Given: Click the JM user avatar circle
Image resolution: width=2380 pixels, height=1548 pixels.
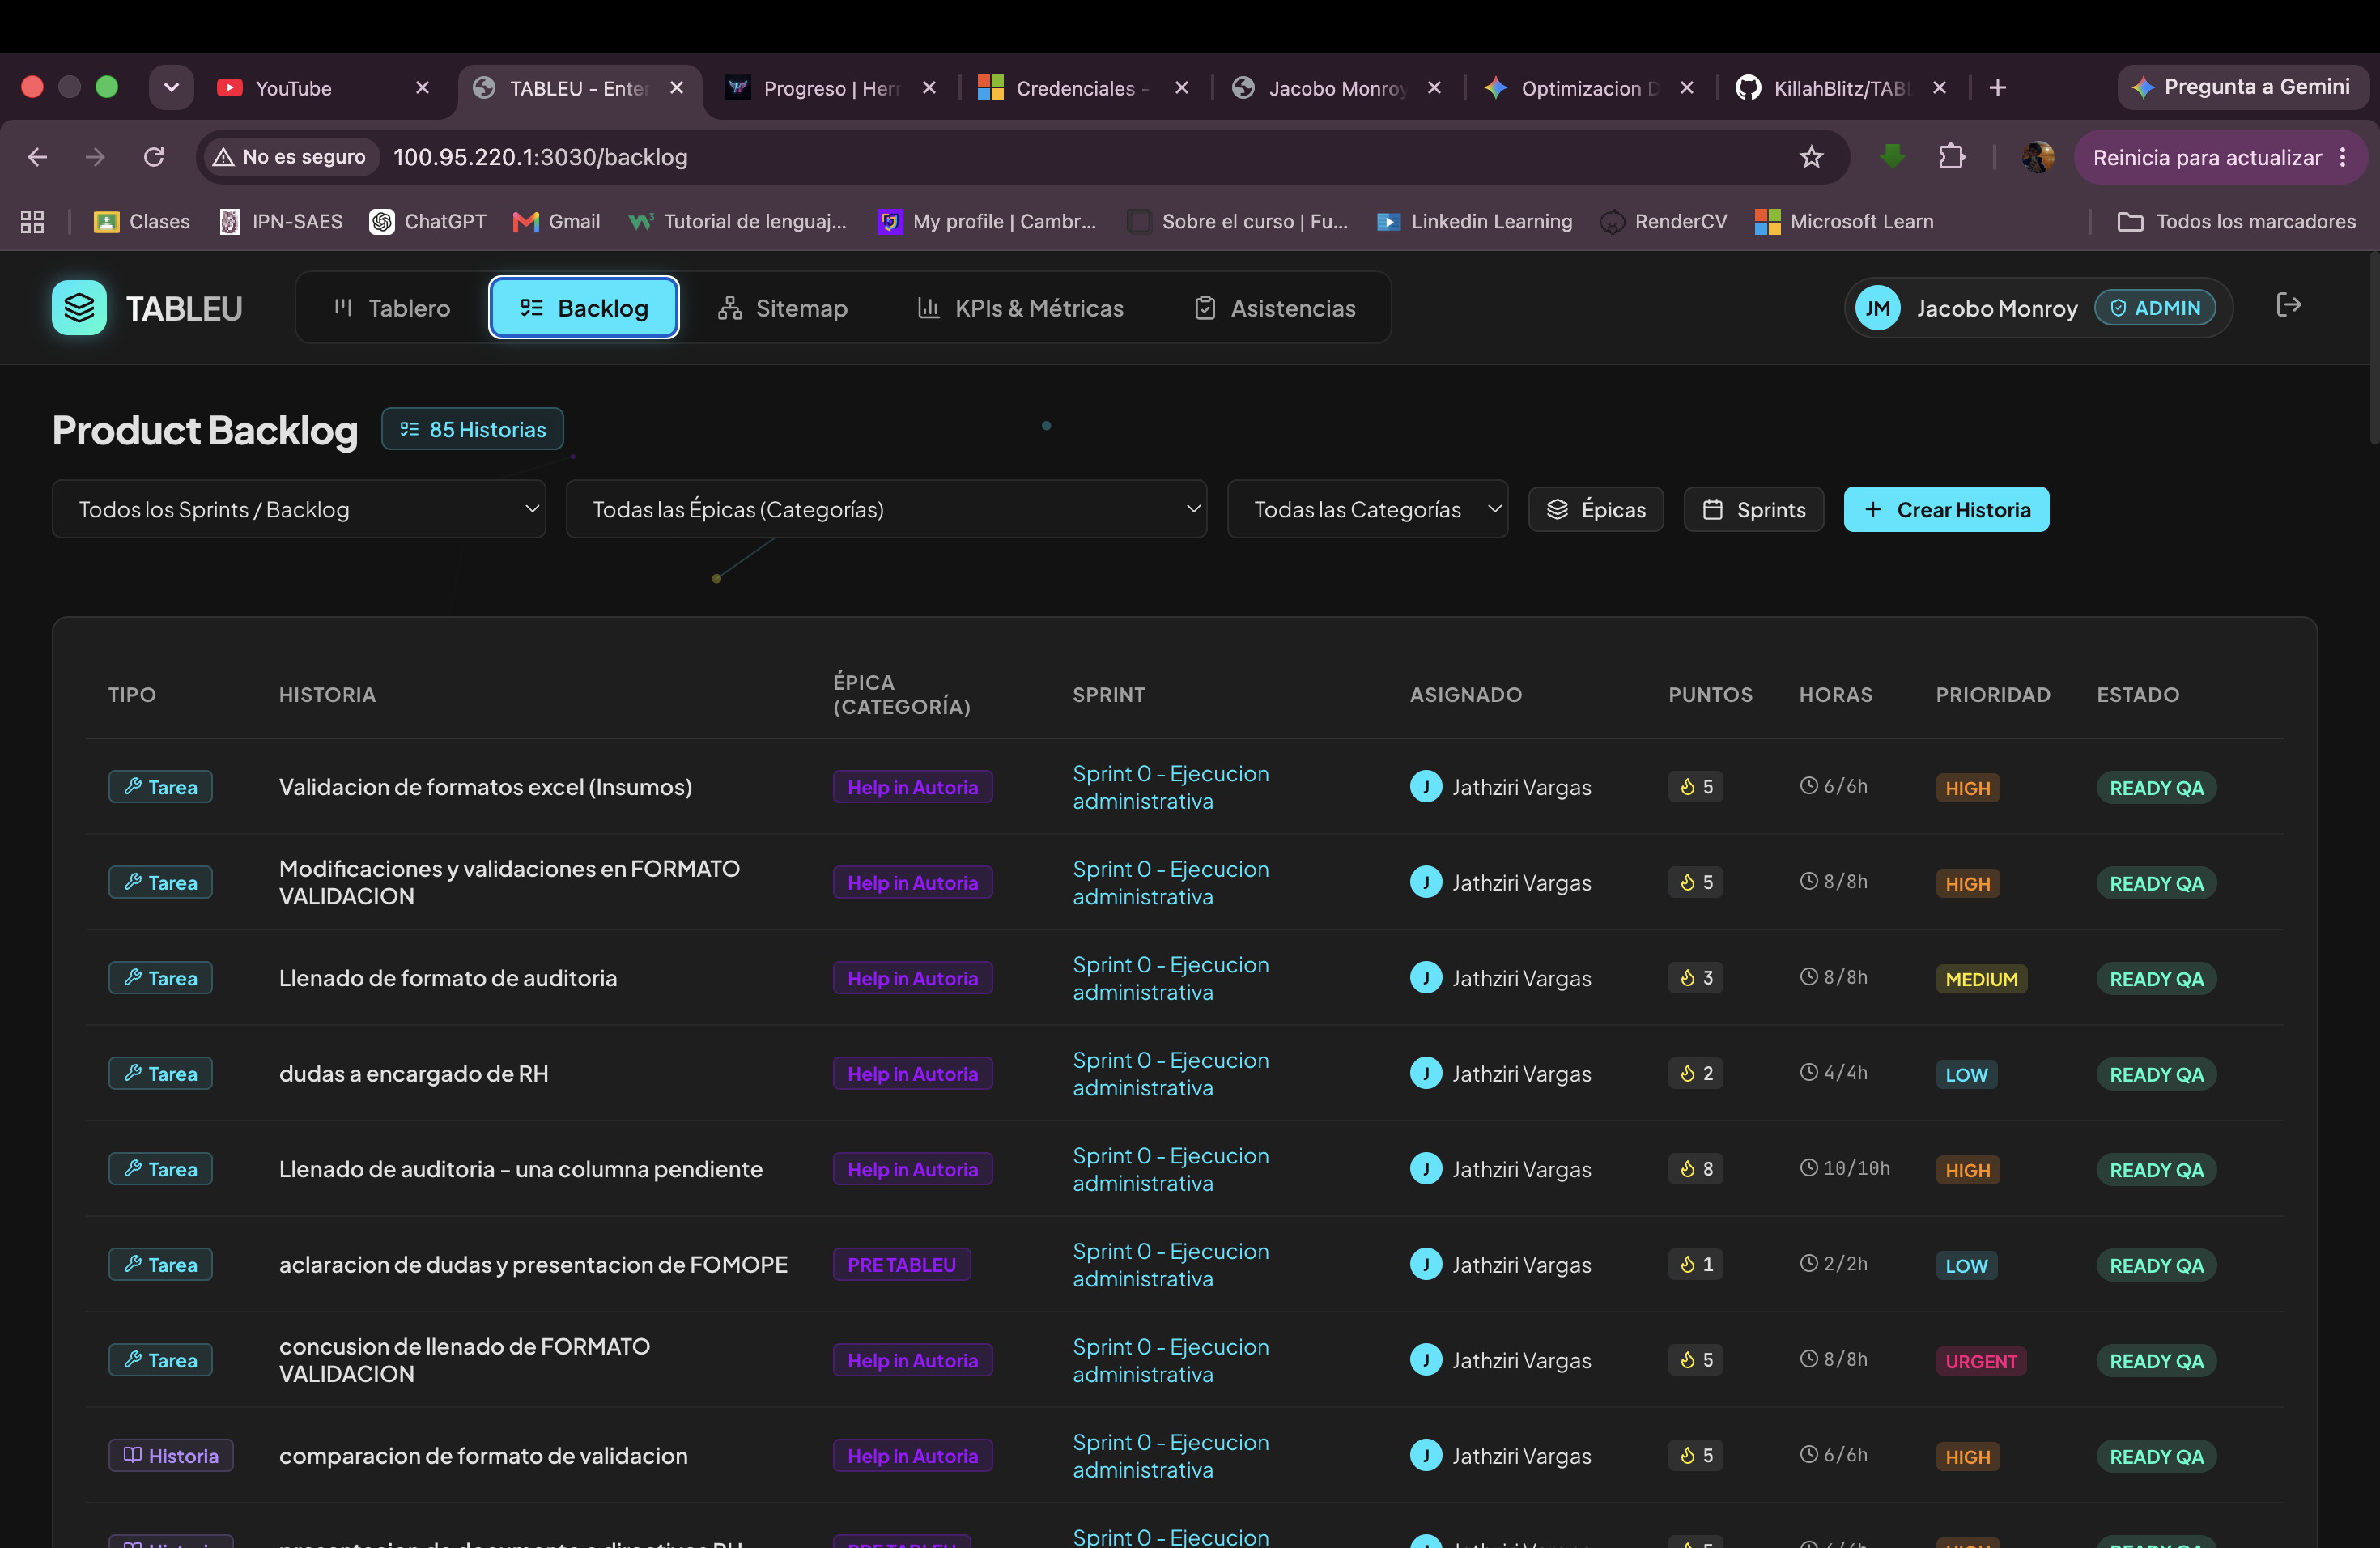Looking at the screenshot, I should point(1877,308).
